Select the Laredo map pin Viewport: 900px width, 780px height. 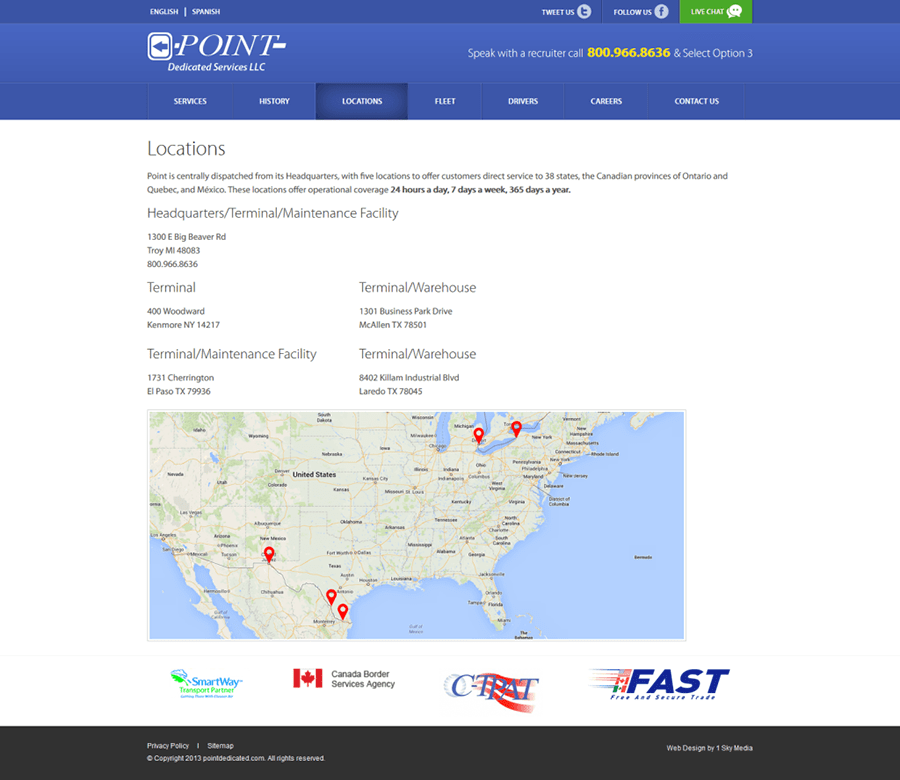tap(331, 597)
